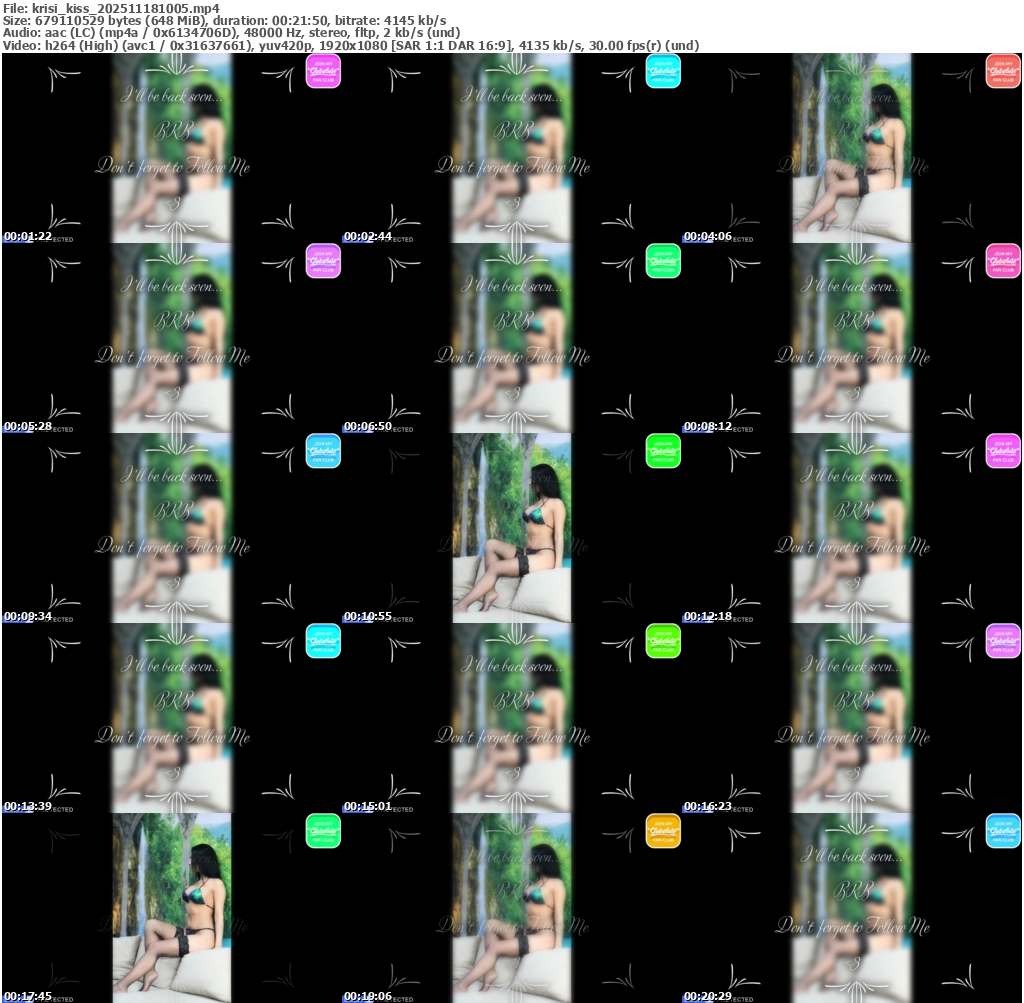Click the timestamp text '00:04:06'

point(708,236)
